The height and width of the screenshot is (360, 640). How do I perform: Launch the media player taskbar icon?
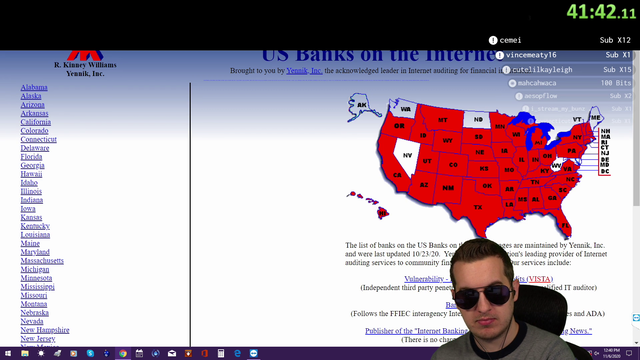pos(73,353)
